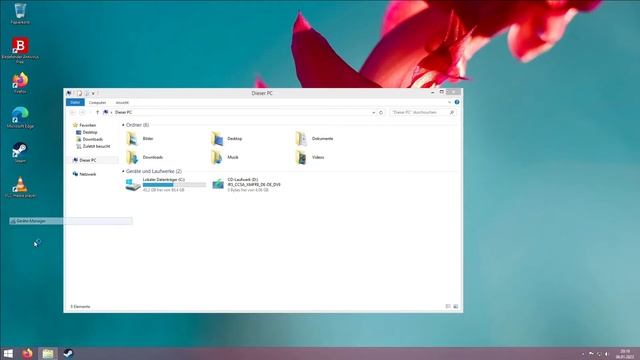This screenshot has width=640, height=360.
Task: Click the Dieser PC address bar path
Action: point(123,112)
